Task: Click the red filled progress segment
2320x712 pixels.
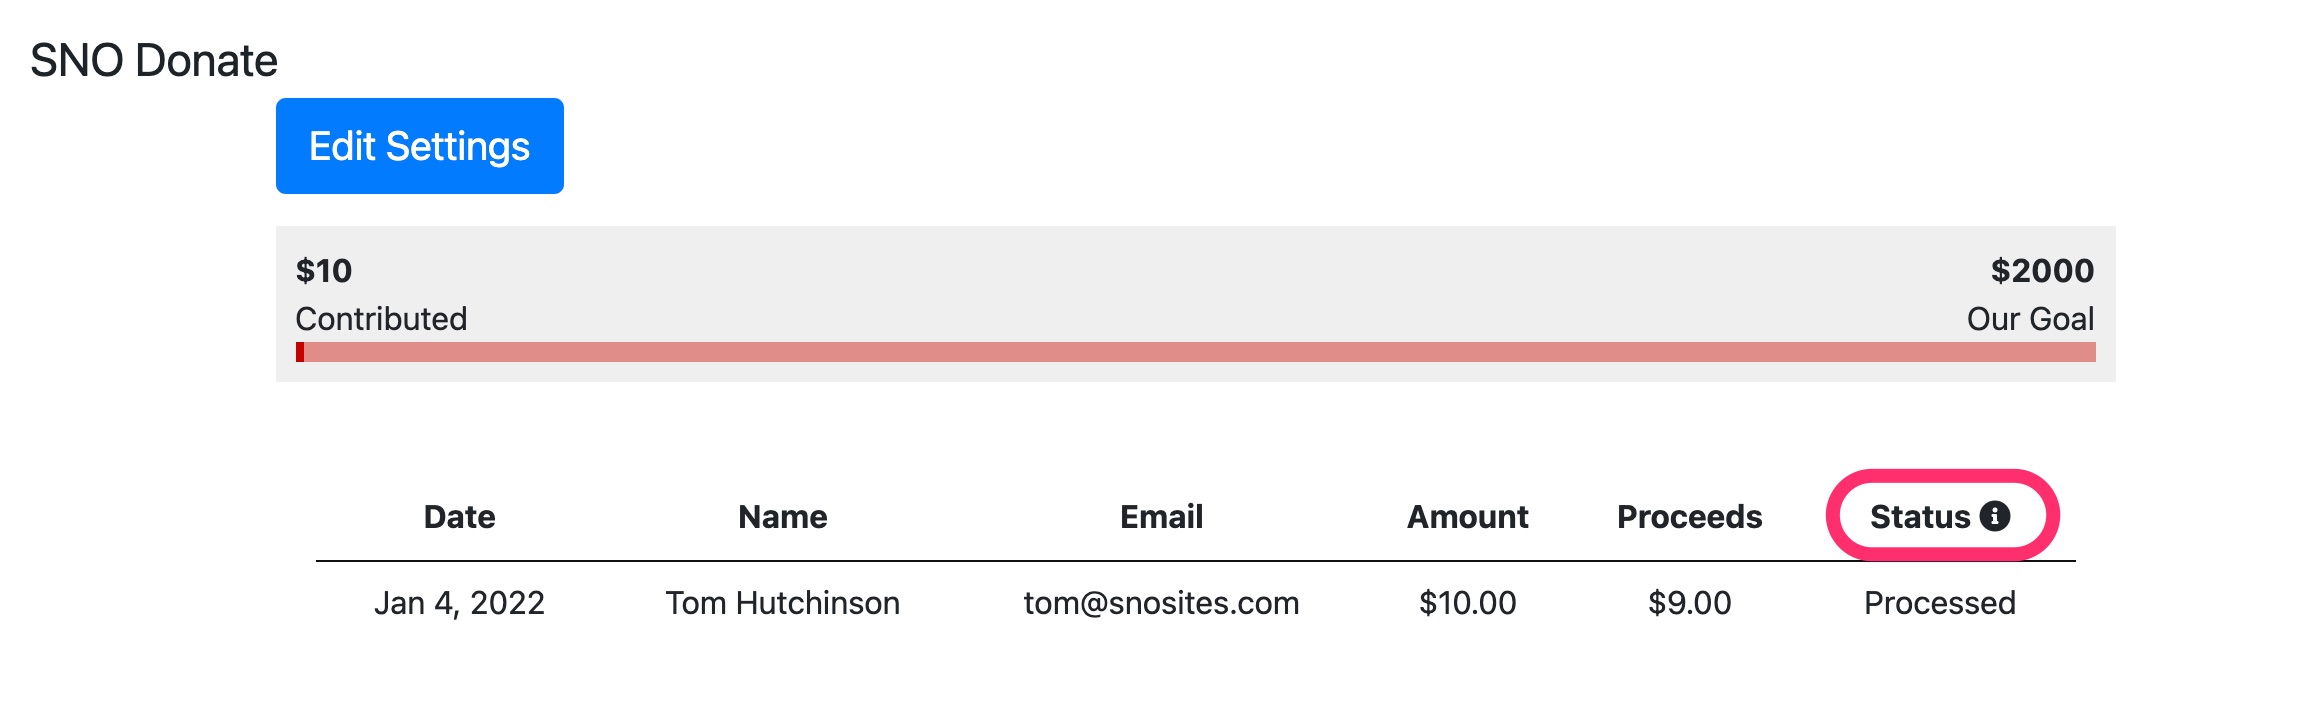Action: coord(300,352)
